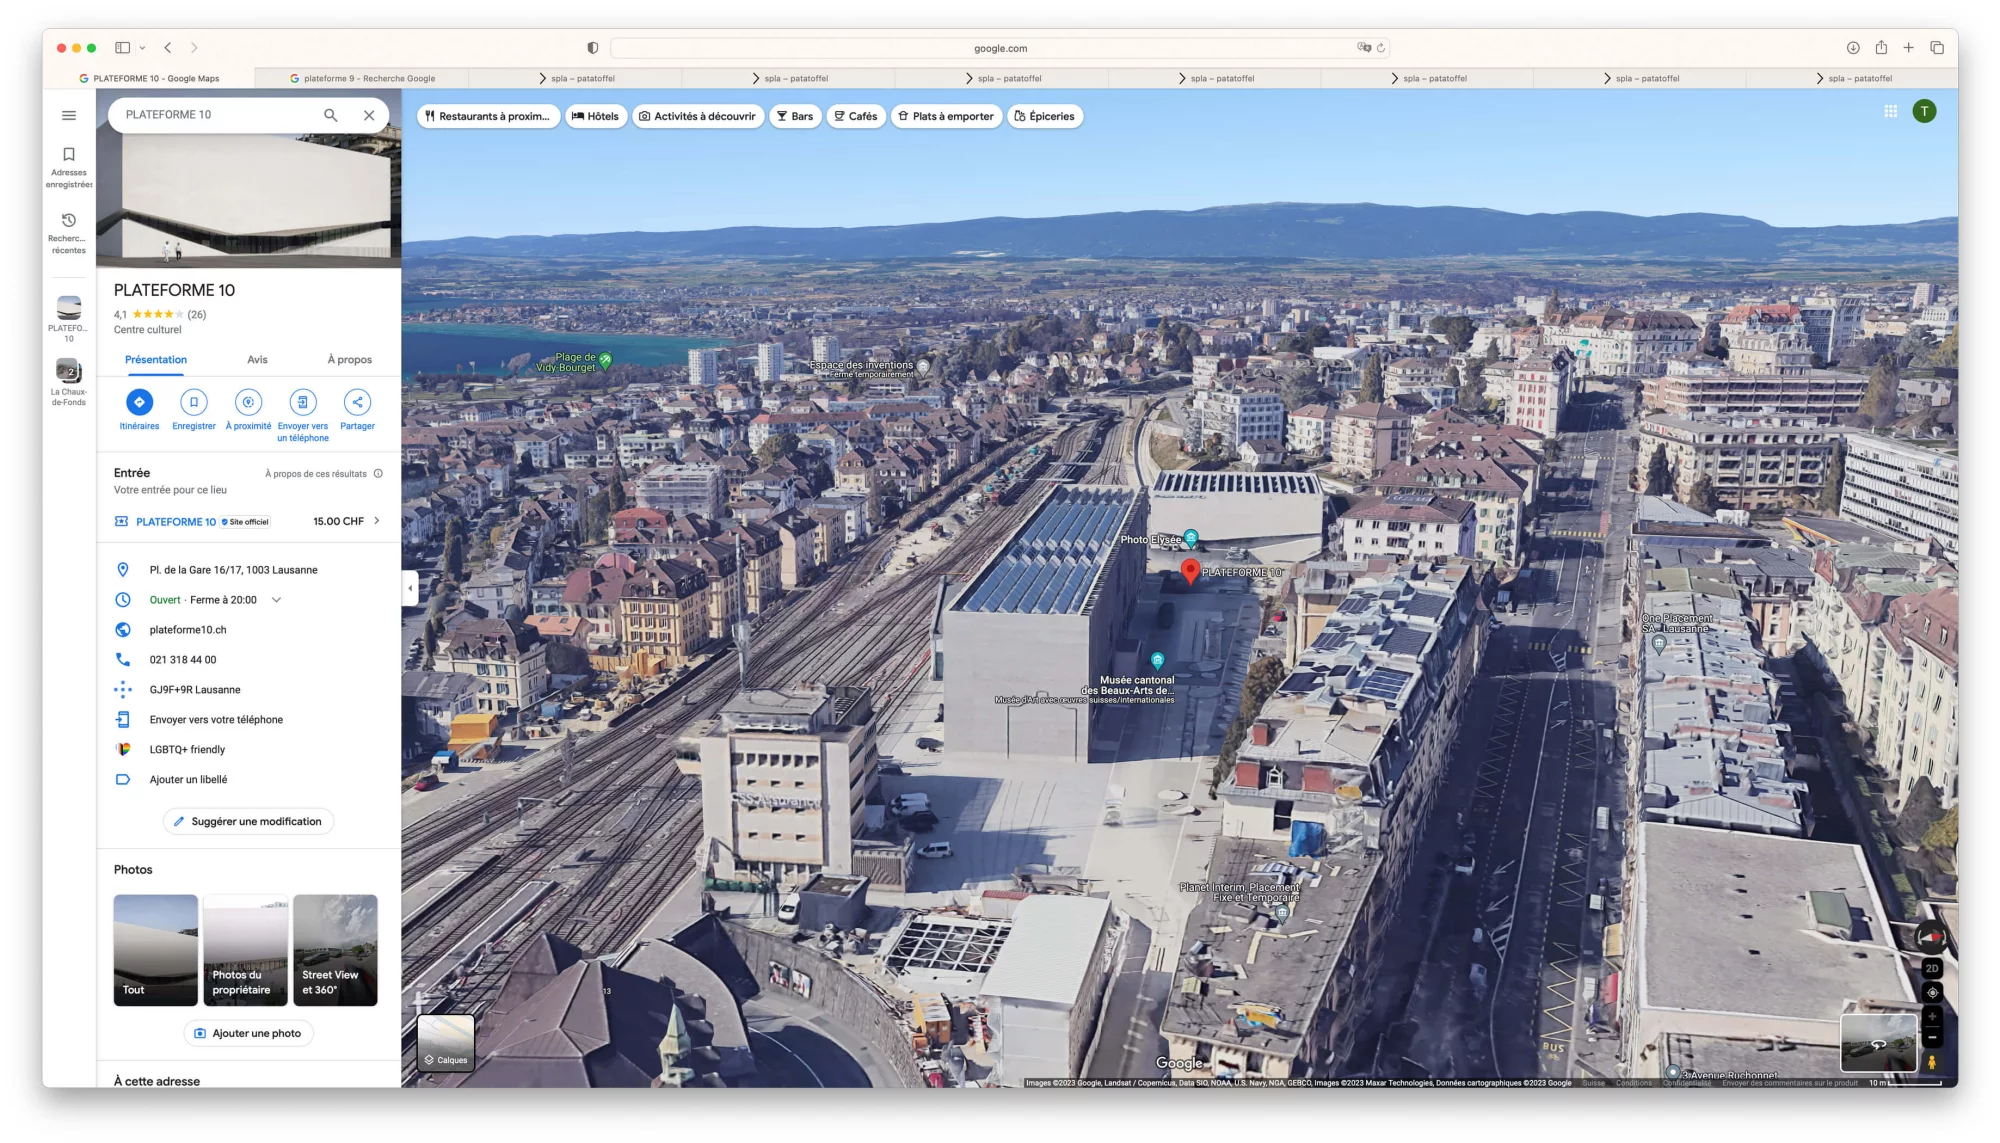Screen dimensions: 2000x1143
Task: Expand the 15.00 CHF entry ticket chevron
Action: tap(377, 521)
